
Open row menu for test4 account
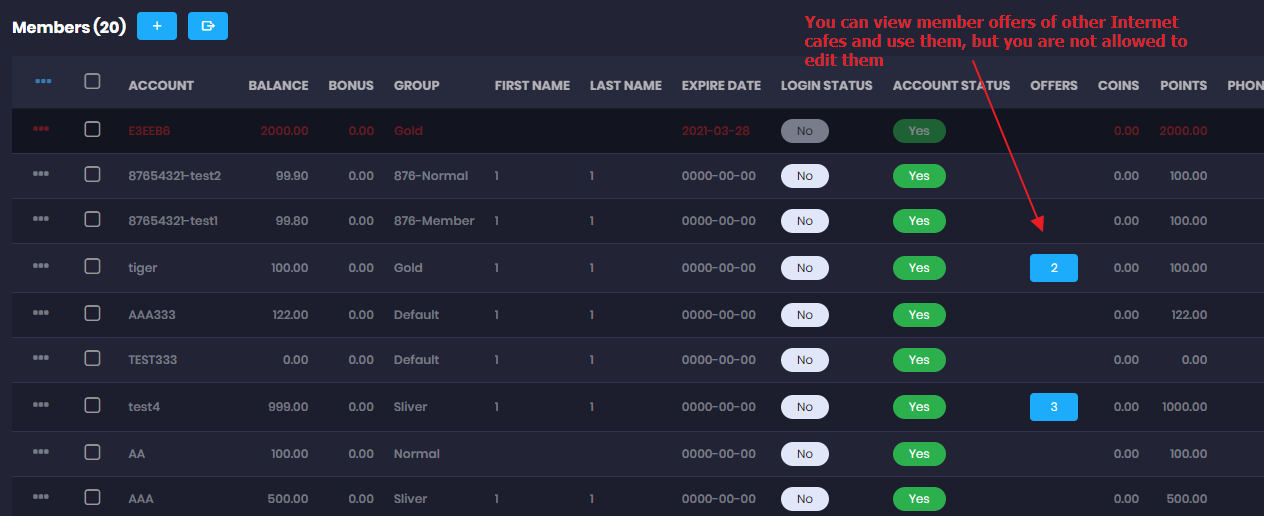[41, 405]
